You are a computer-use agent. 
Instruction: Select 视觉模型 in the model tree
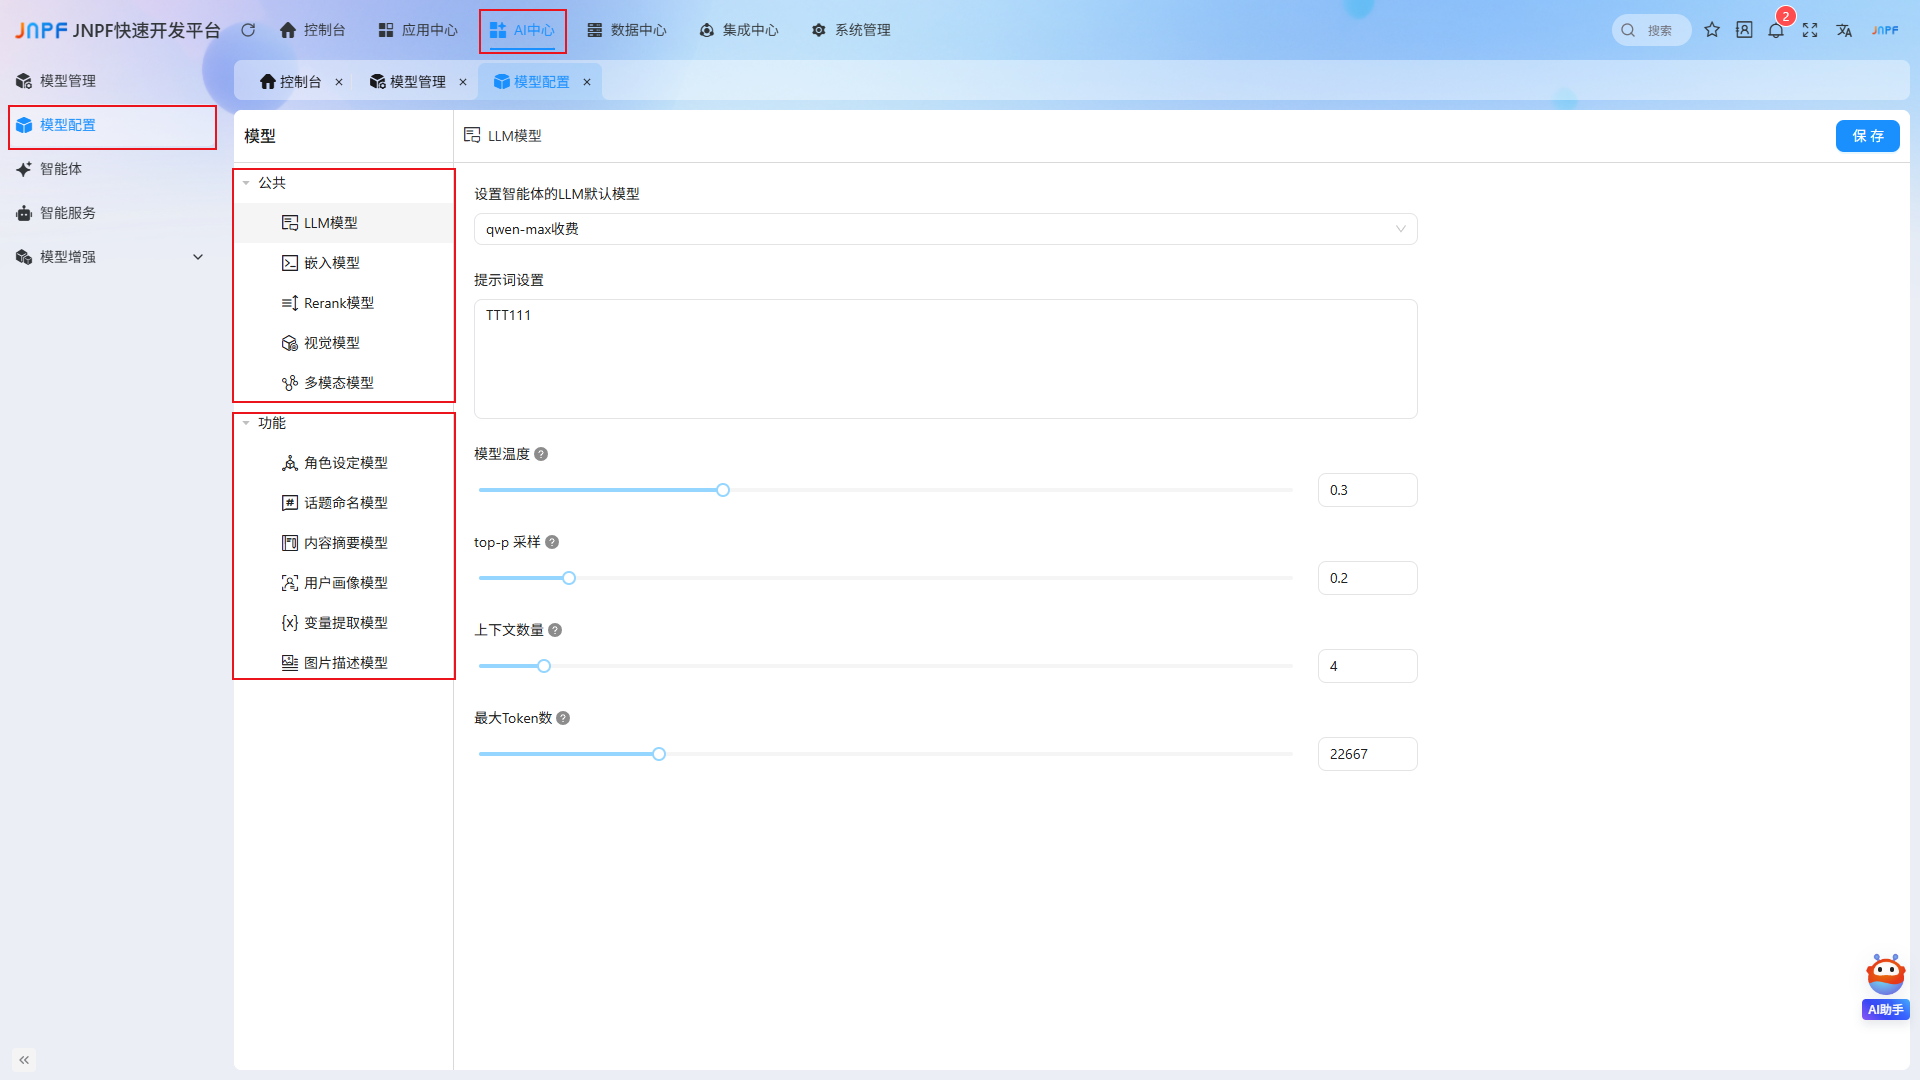tap(344, 343)
